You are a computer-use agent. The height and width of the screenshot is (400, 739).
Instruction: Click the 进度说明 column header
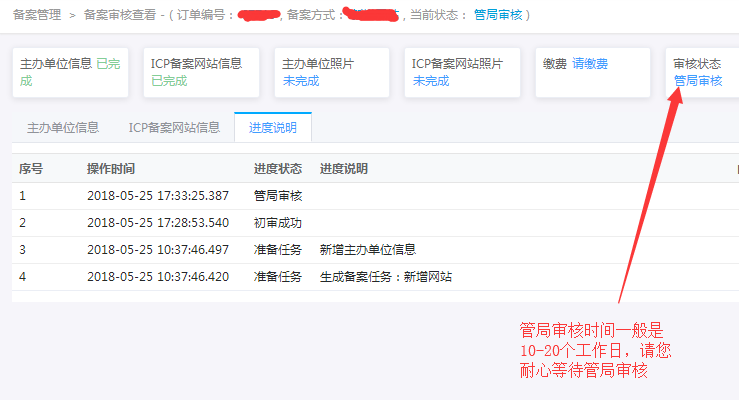point(344,169)
